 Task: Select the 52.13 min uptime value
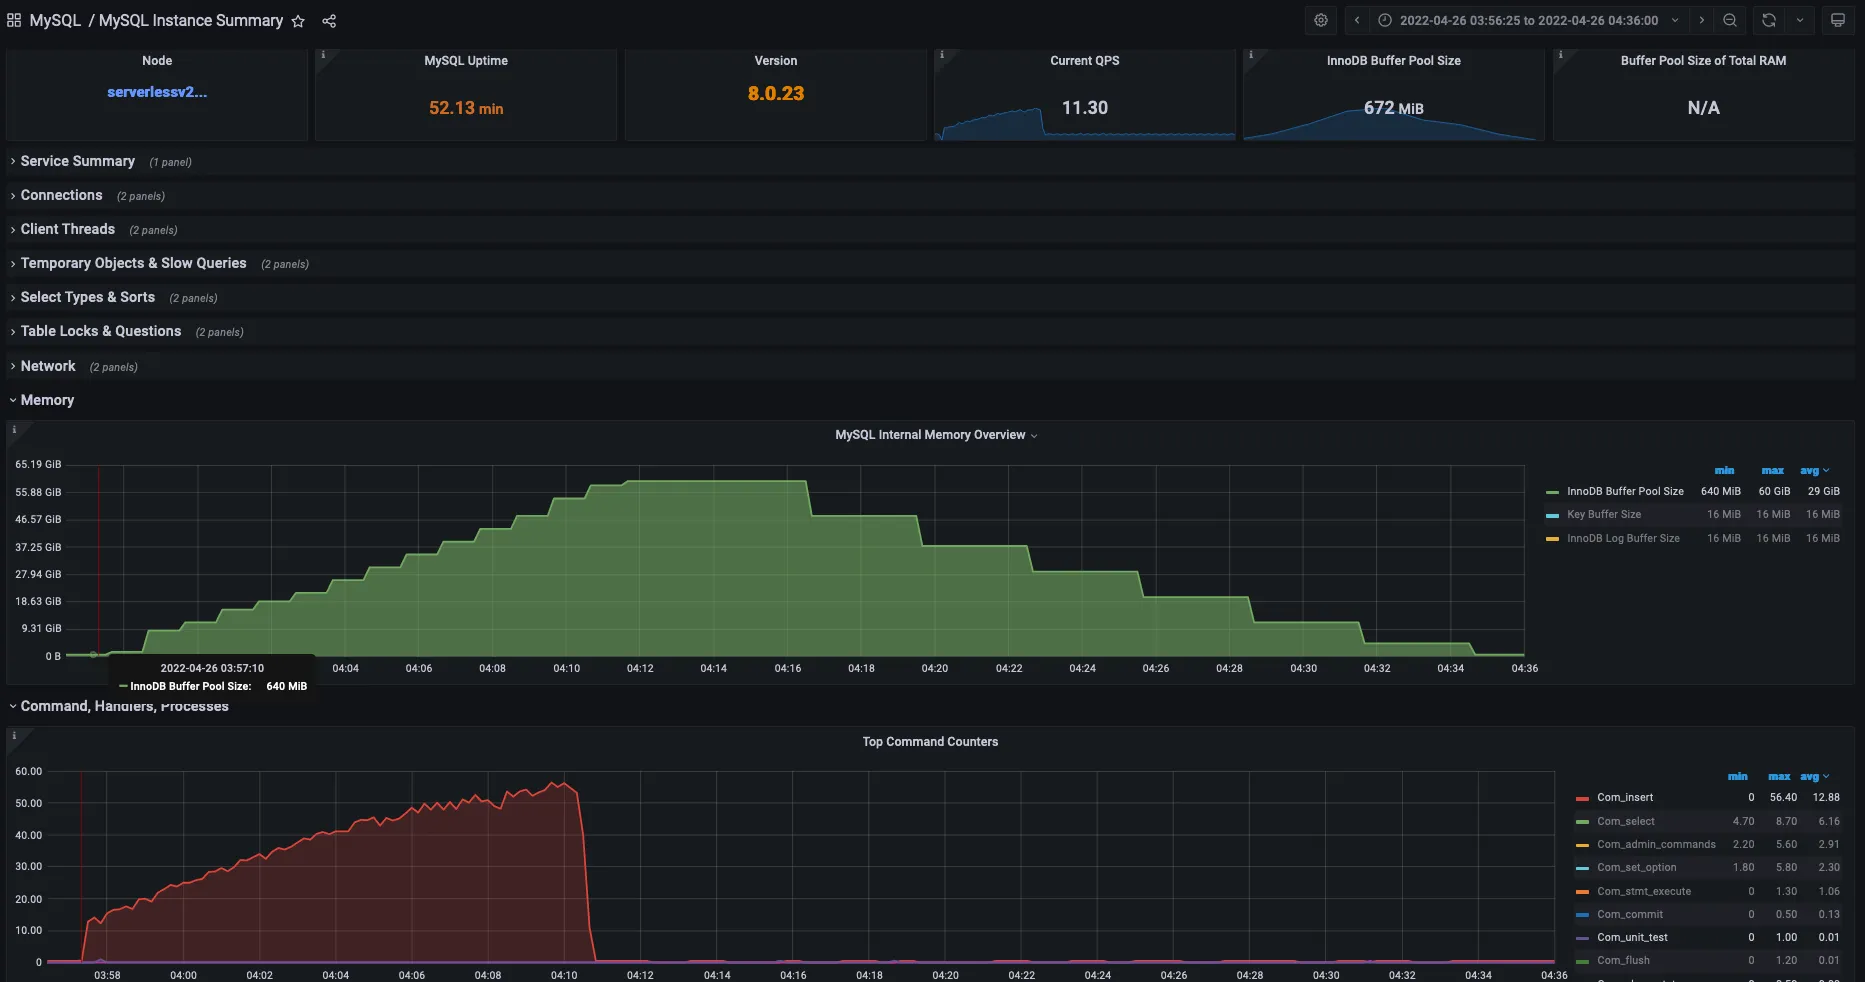[466, 108]
